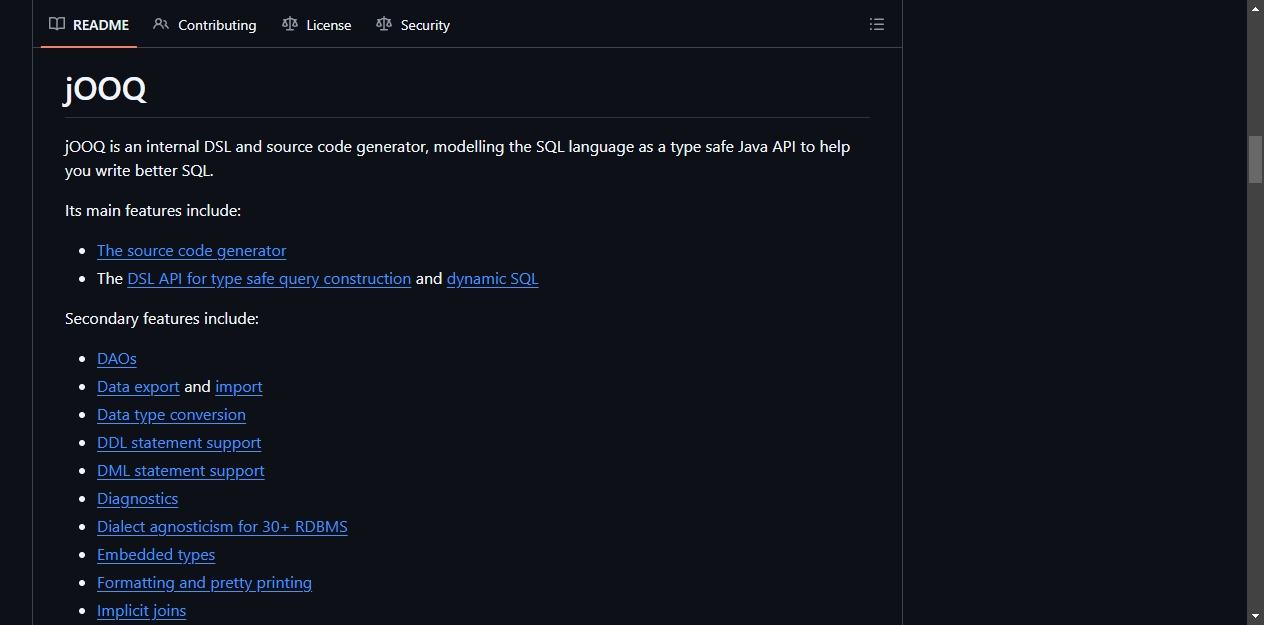This screenshot has height=625, width=1264.
Task: Open the README outline list icon
Action: point(877,24)
